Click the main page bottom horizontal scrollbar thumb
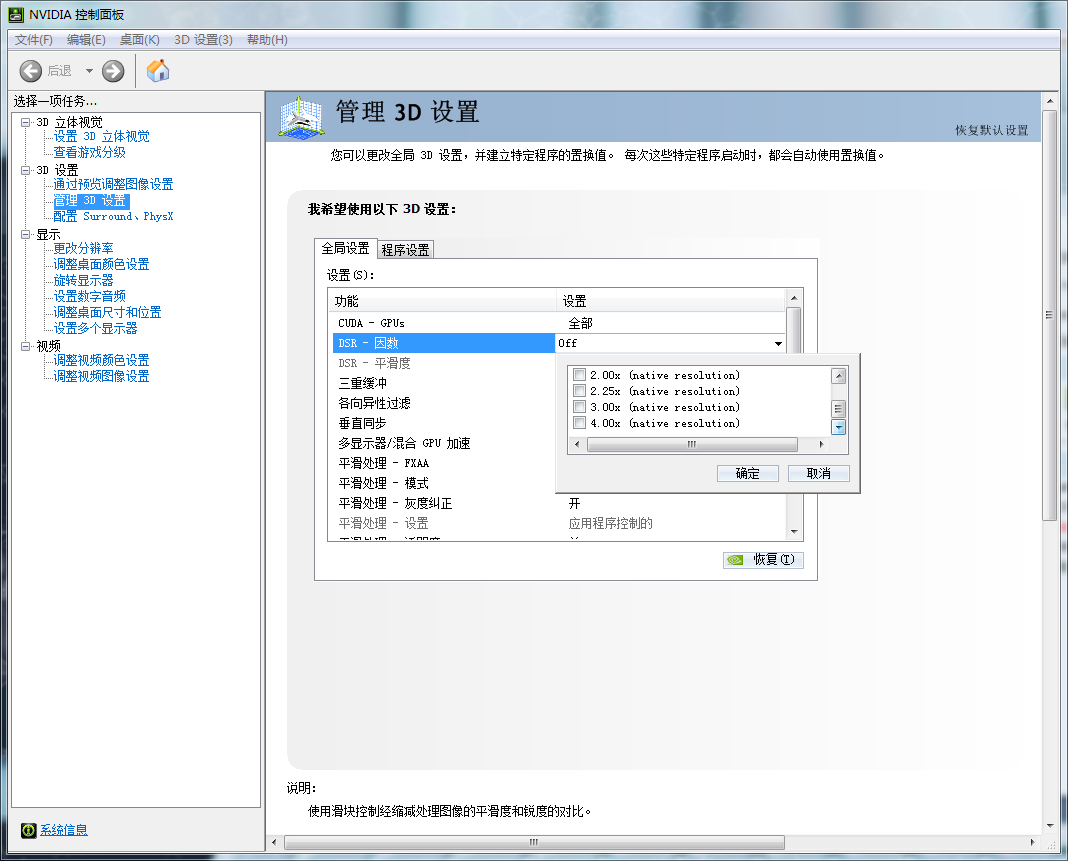Screen dimensions: 1068x861 [x=534, y=842]
